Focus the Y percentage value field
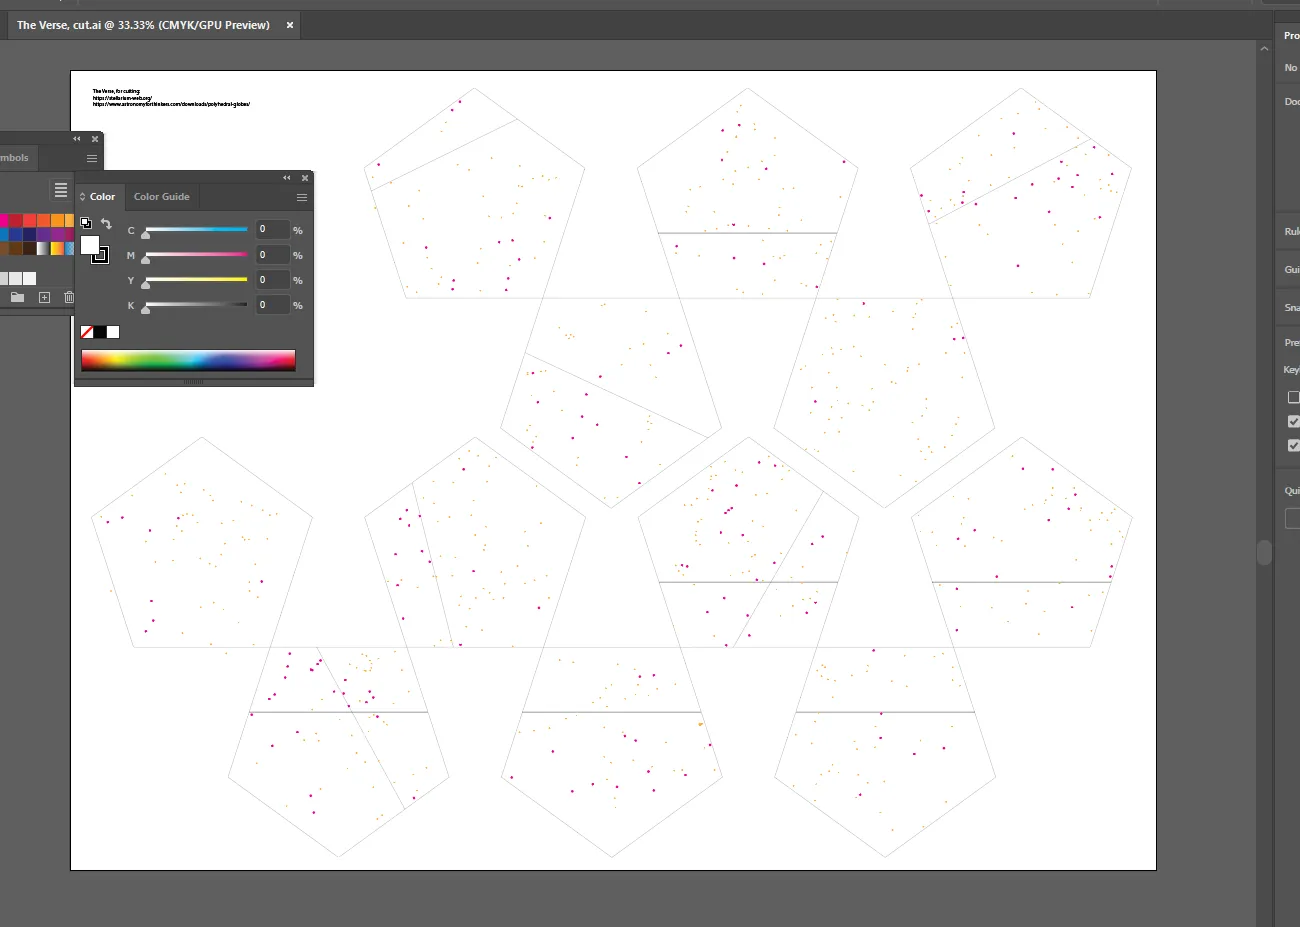This screenshot has width=1300, height=927. 272,280
